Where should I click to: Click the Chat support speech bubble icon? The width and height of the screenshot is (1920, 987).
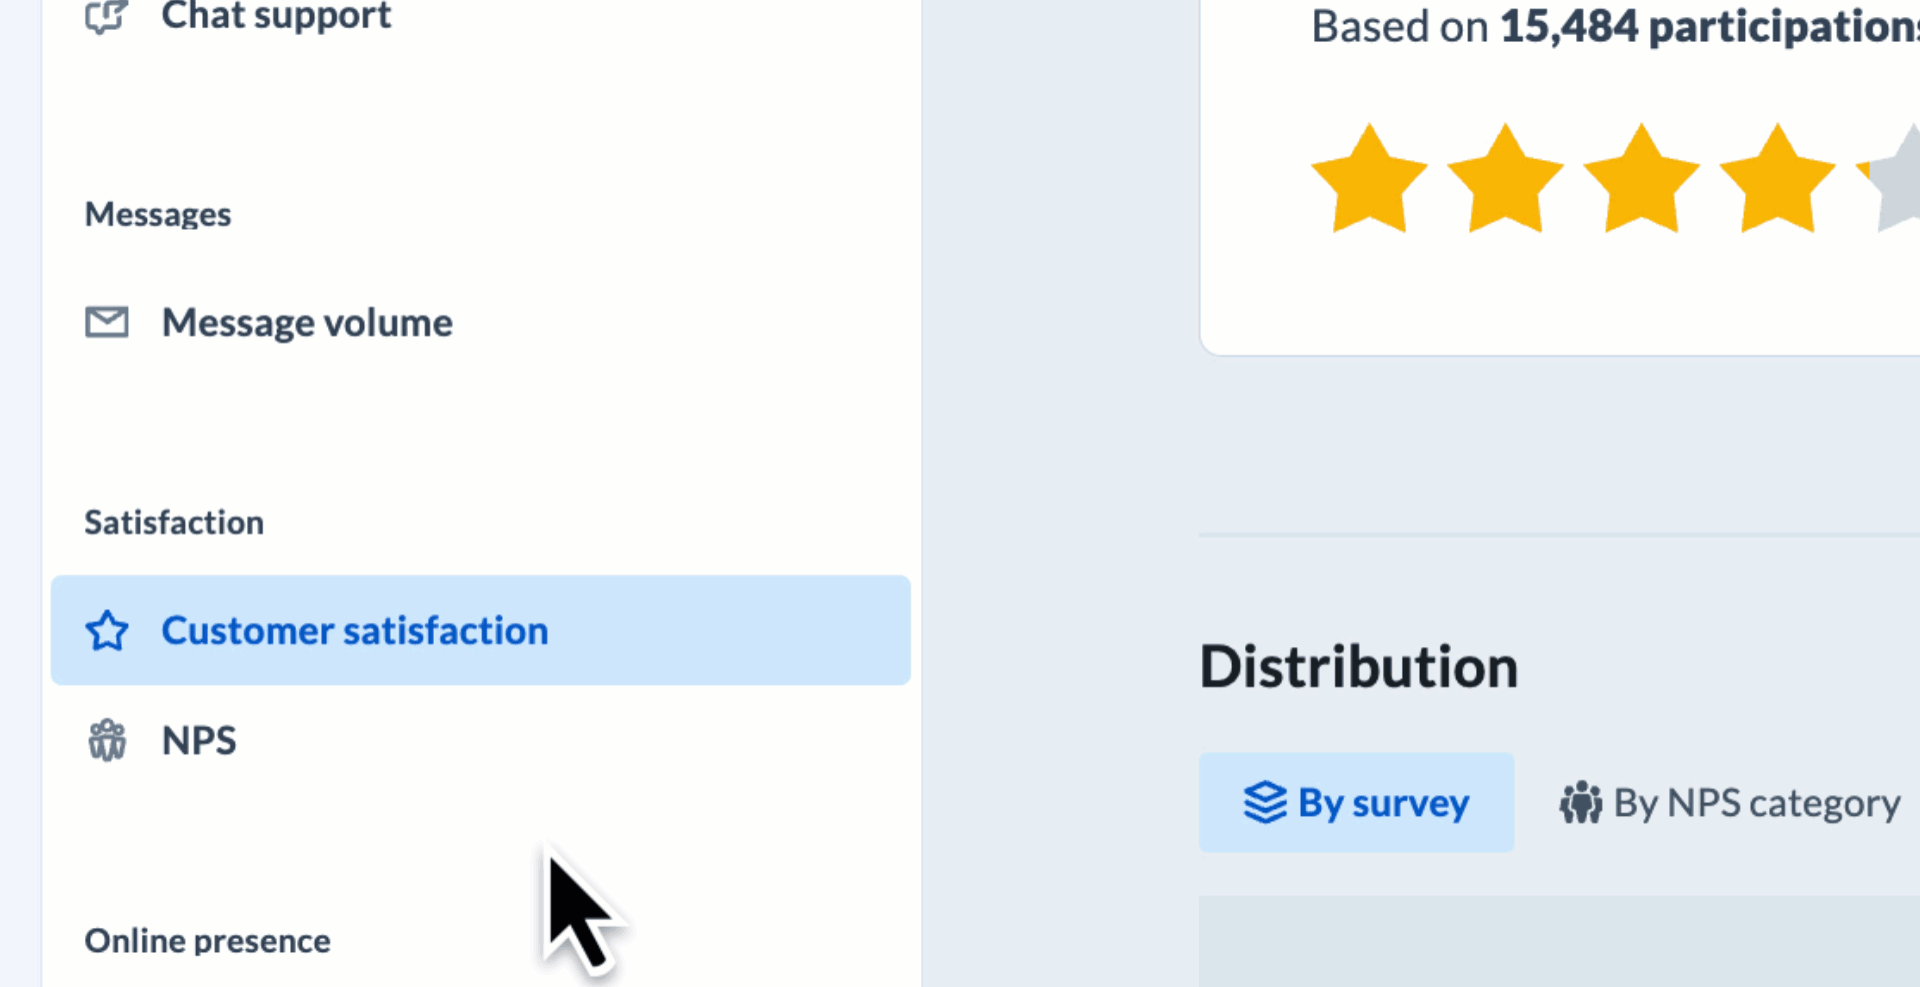pos(106,17)
